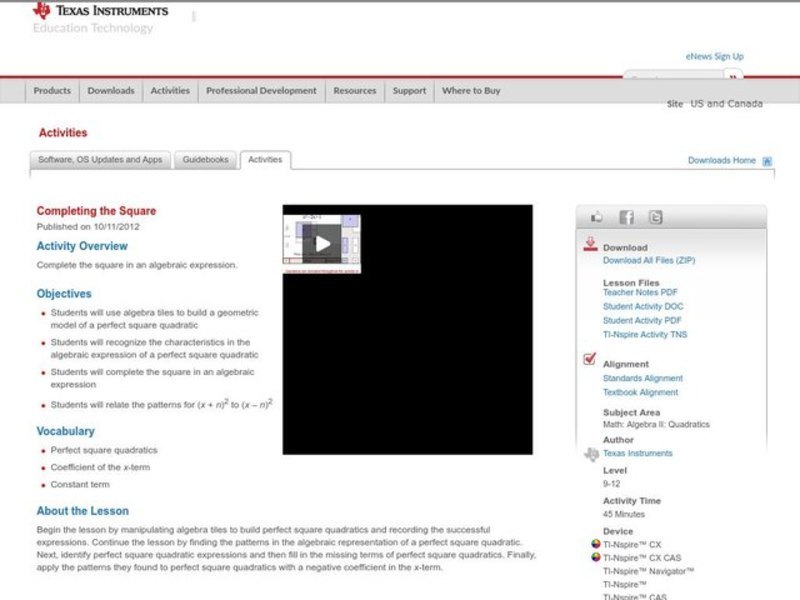Share the activity via Twitter icon
The image size is (800, 600).
pos(655,217)
